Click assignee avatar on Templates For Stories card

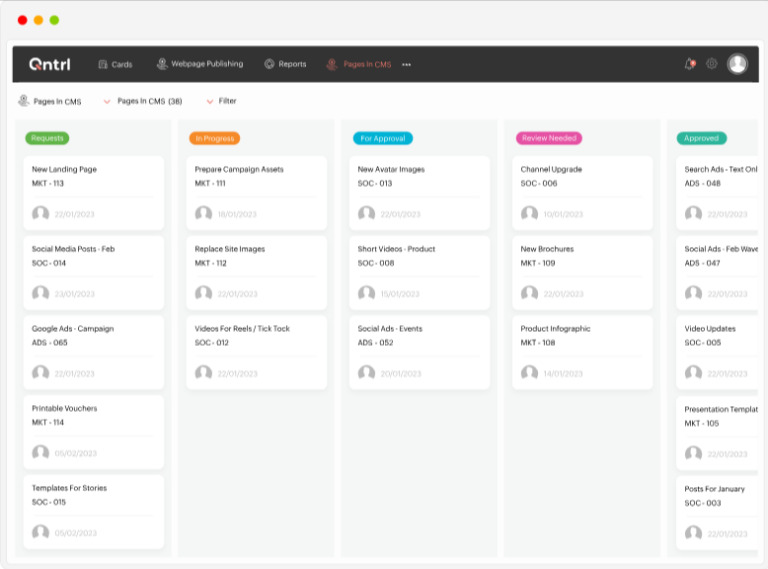tap(41, 532)
